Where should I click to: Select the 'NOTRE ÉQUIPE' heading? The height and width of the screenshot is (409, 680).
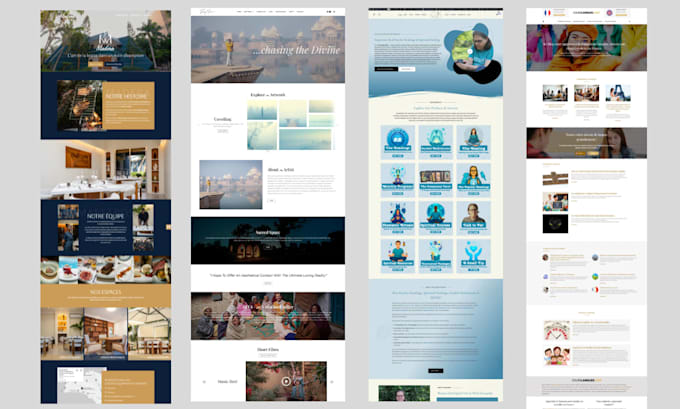tap(105, 216)
